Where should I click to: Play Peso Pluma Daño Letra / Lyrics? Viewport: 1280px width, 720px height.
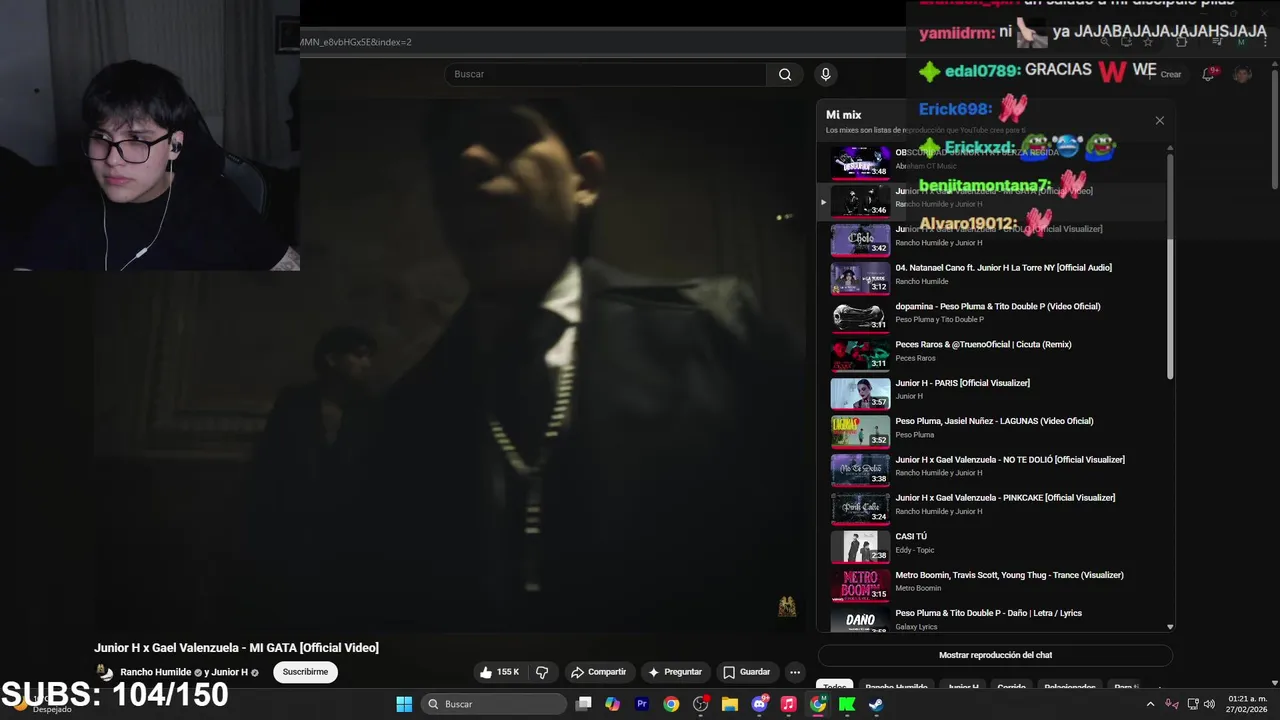point(988,613)
